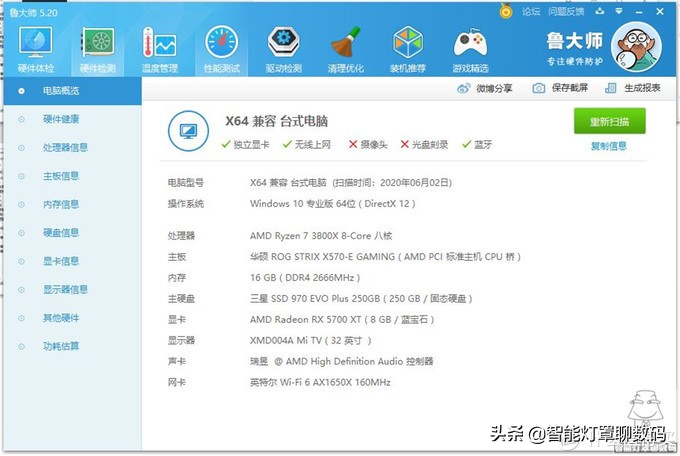Minimize the 鲁大师 window
The width and height of the screenshot is (680, 456).
tap(639, 12)
